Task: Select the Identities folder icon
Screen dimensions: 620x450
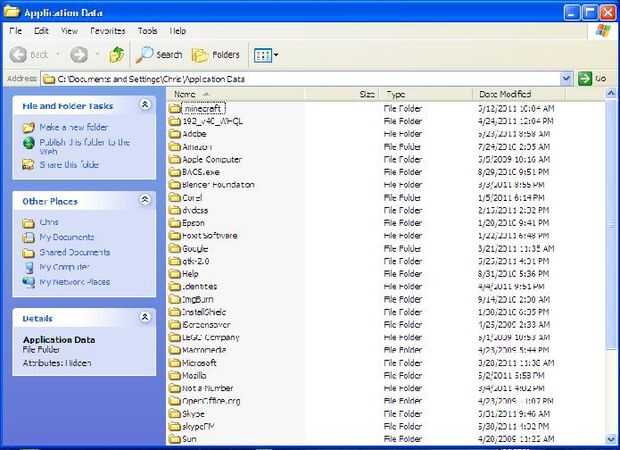Action: tap(175, 286)
